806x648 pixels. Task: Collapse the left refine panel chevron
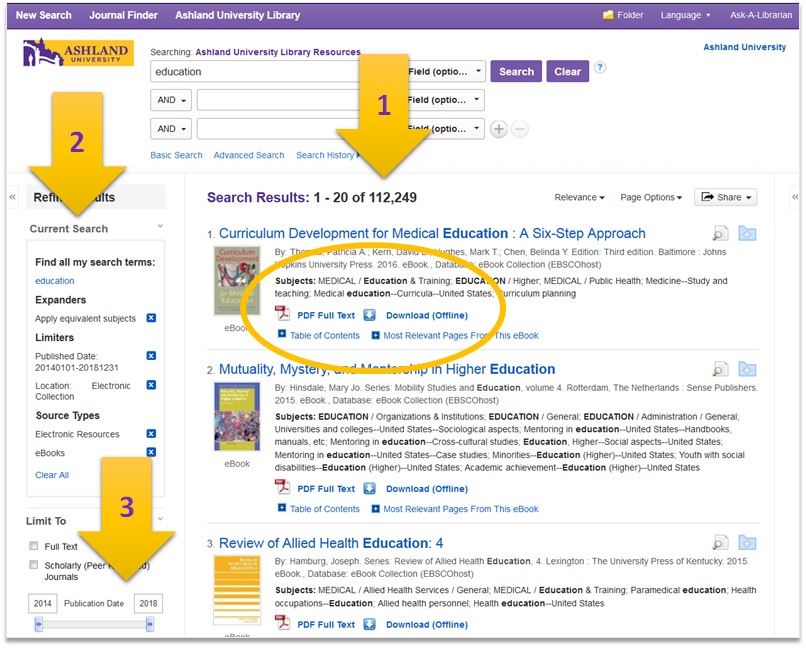12,197
